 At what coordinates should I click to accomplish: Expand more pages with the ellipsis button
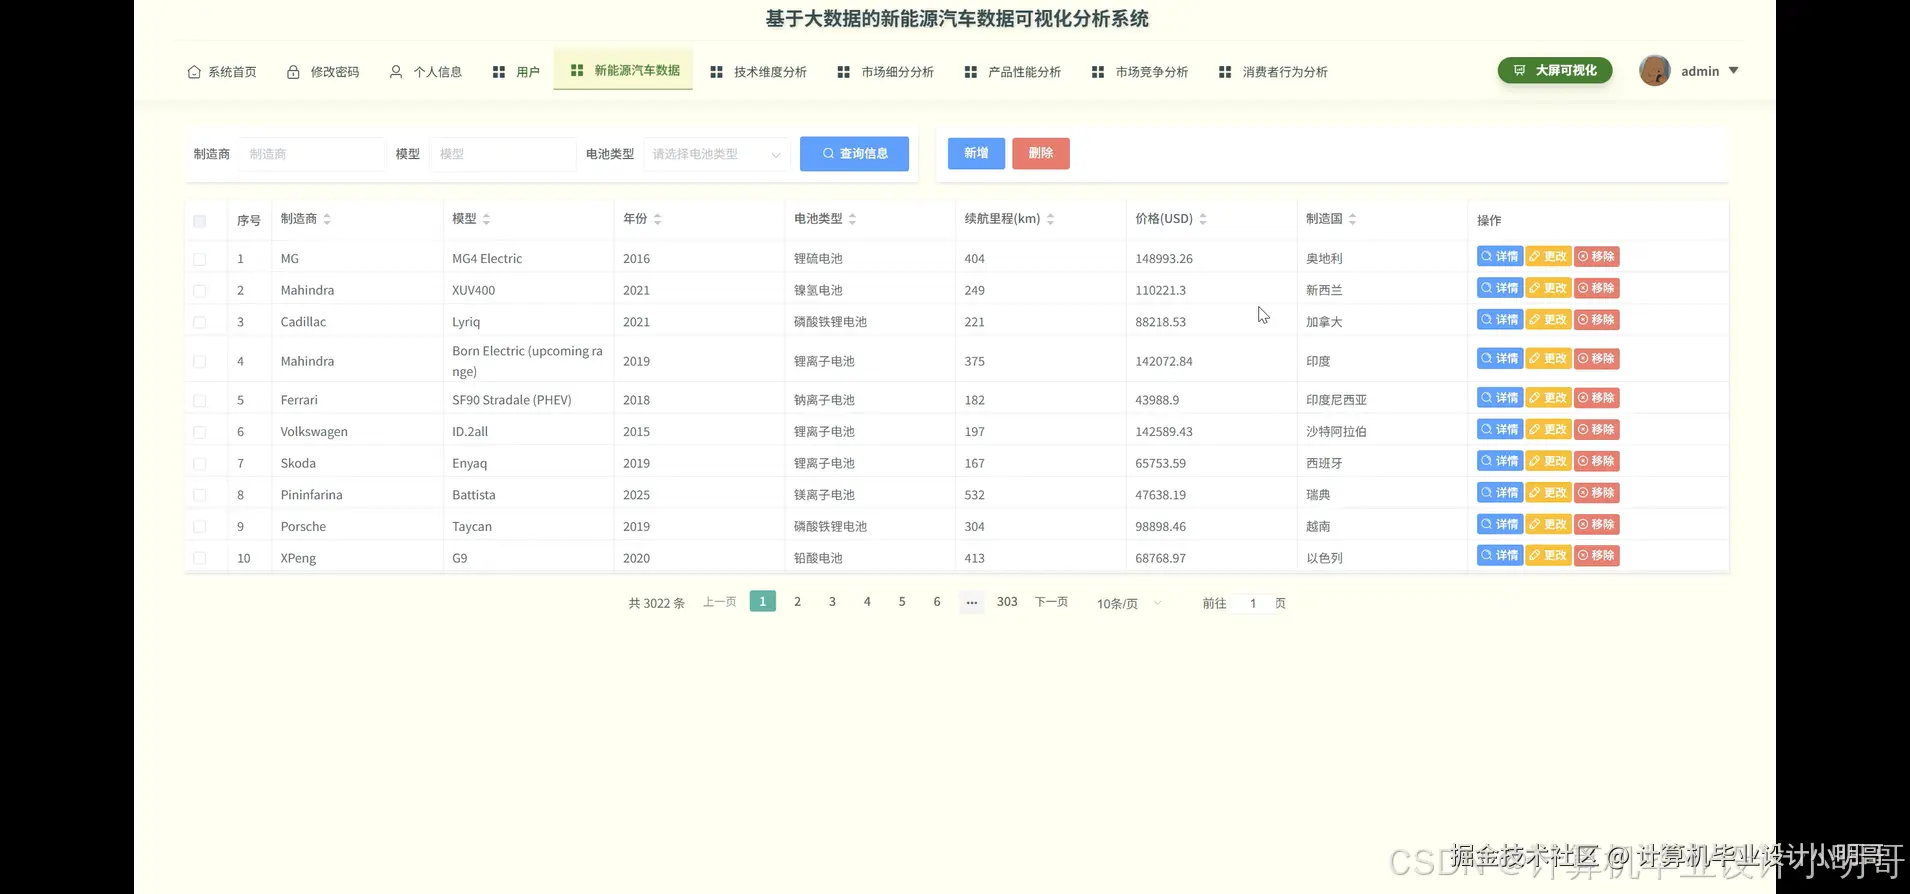click(x=972, y=602)
